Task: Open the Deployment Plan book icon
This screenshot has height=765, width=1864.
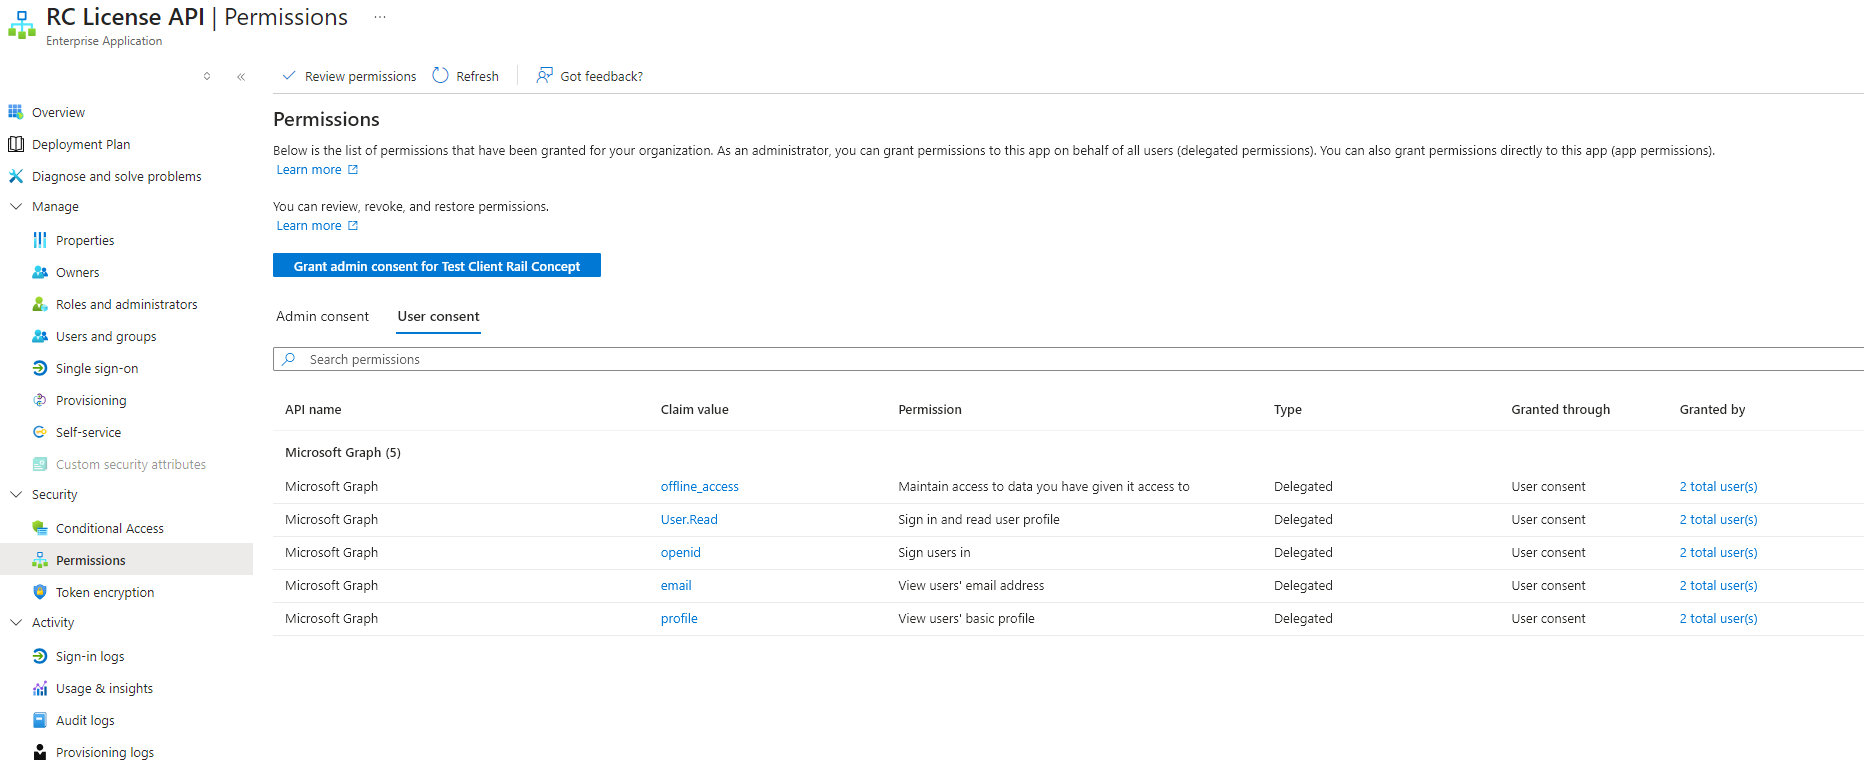Action: [x=16, y=144]
